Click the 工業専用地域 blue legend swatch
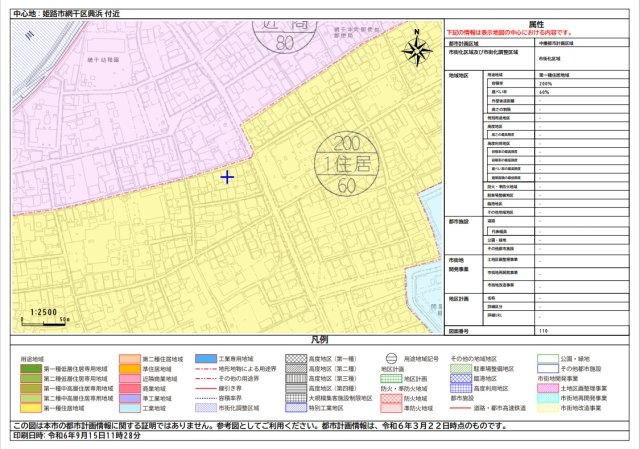640x449 pixels. click(206, 359)
